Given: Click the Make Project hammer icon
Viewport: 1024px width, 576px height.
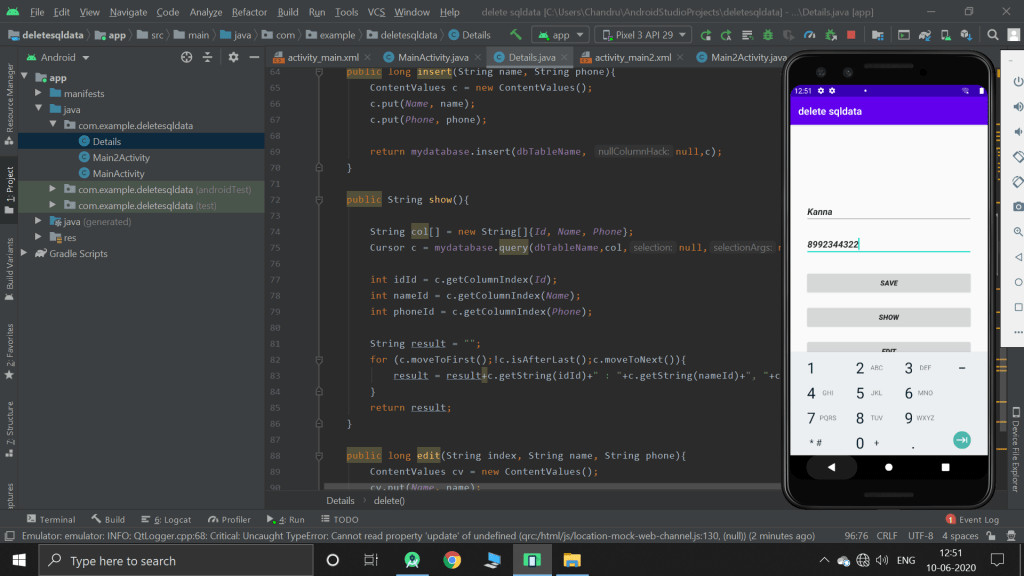Looking at the screenshot, I should [517, 35].
